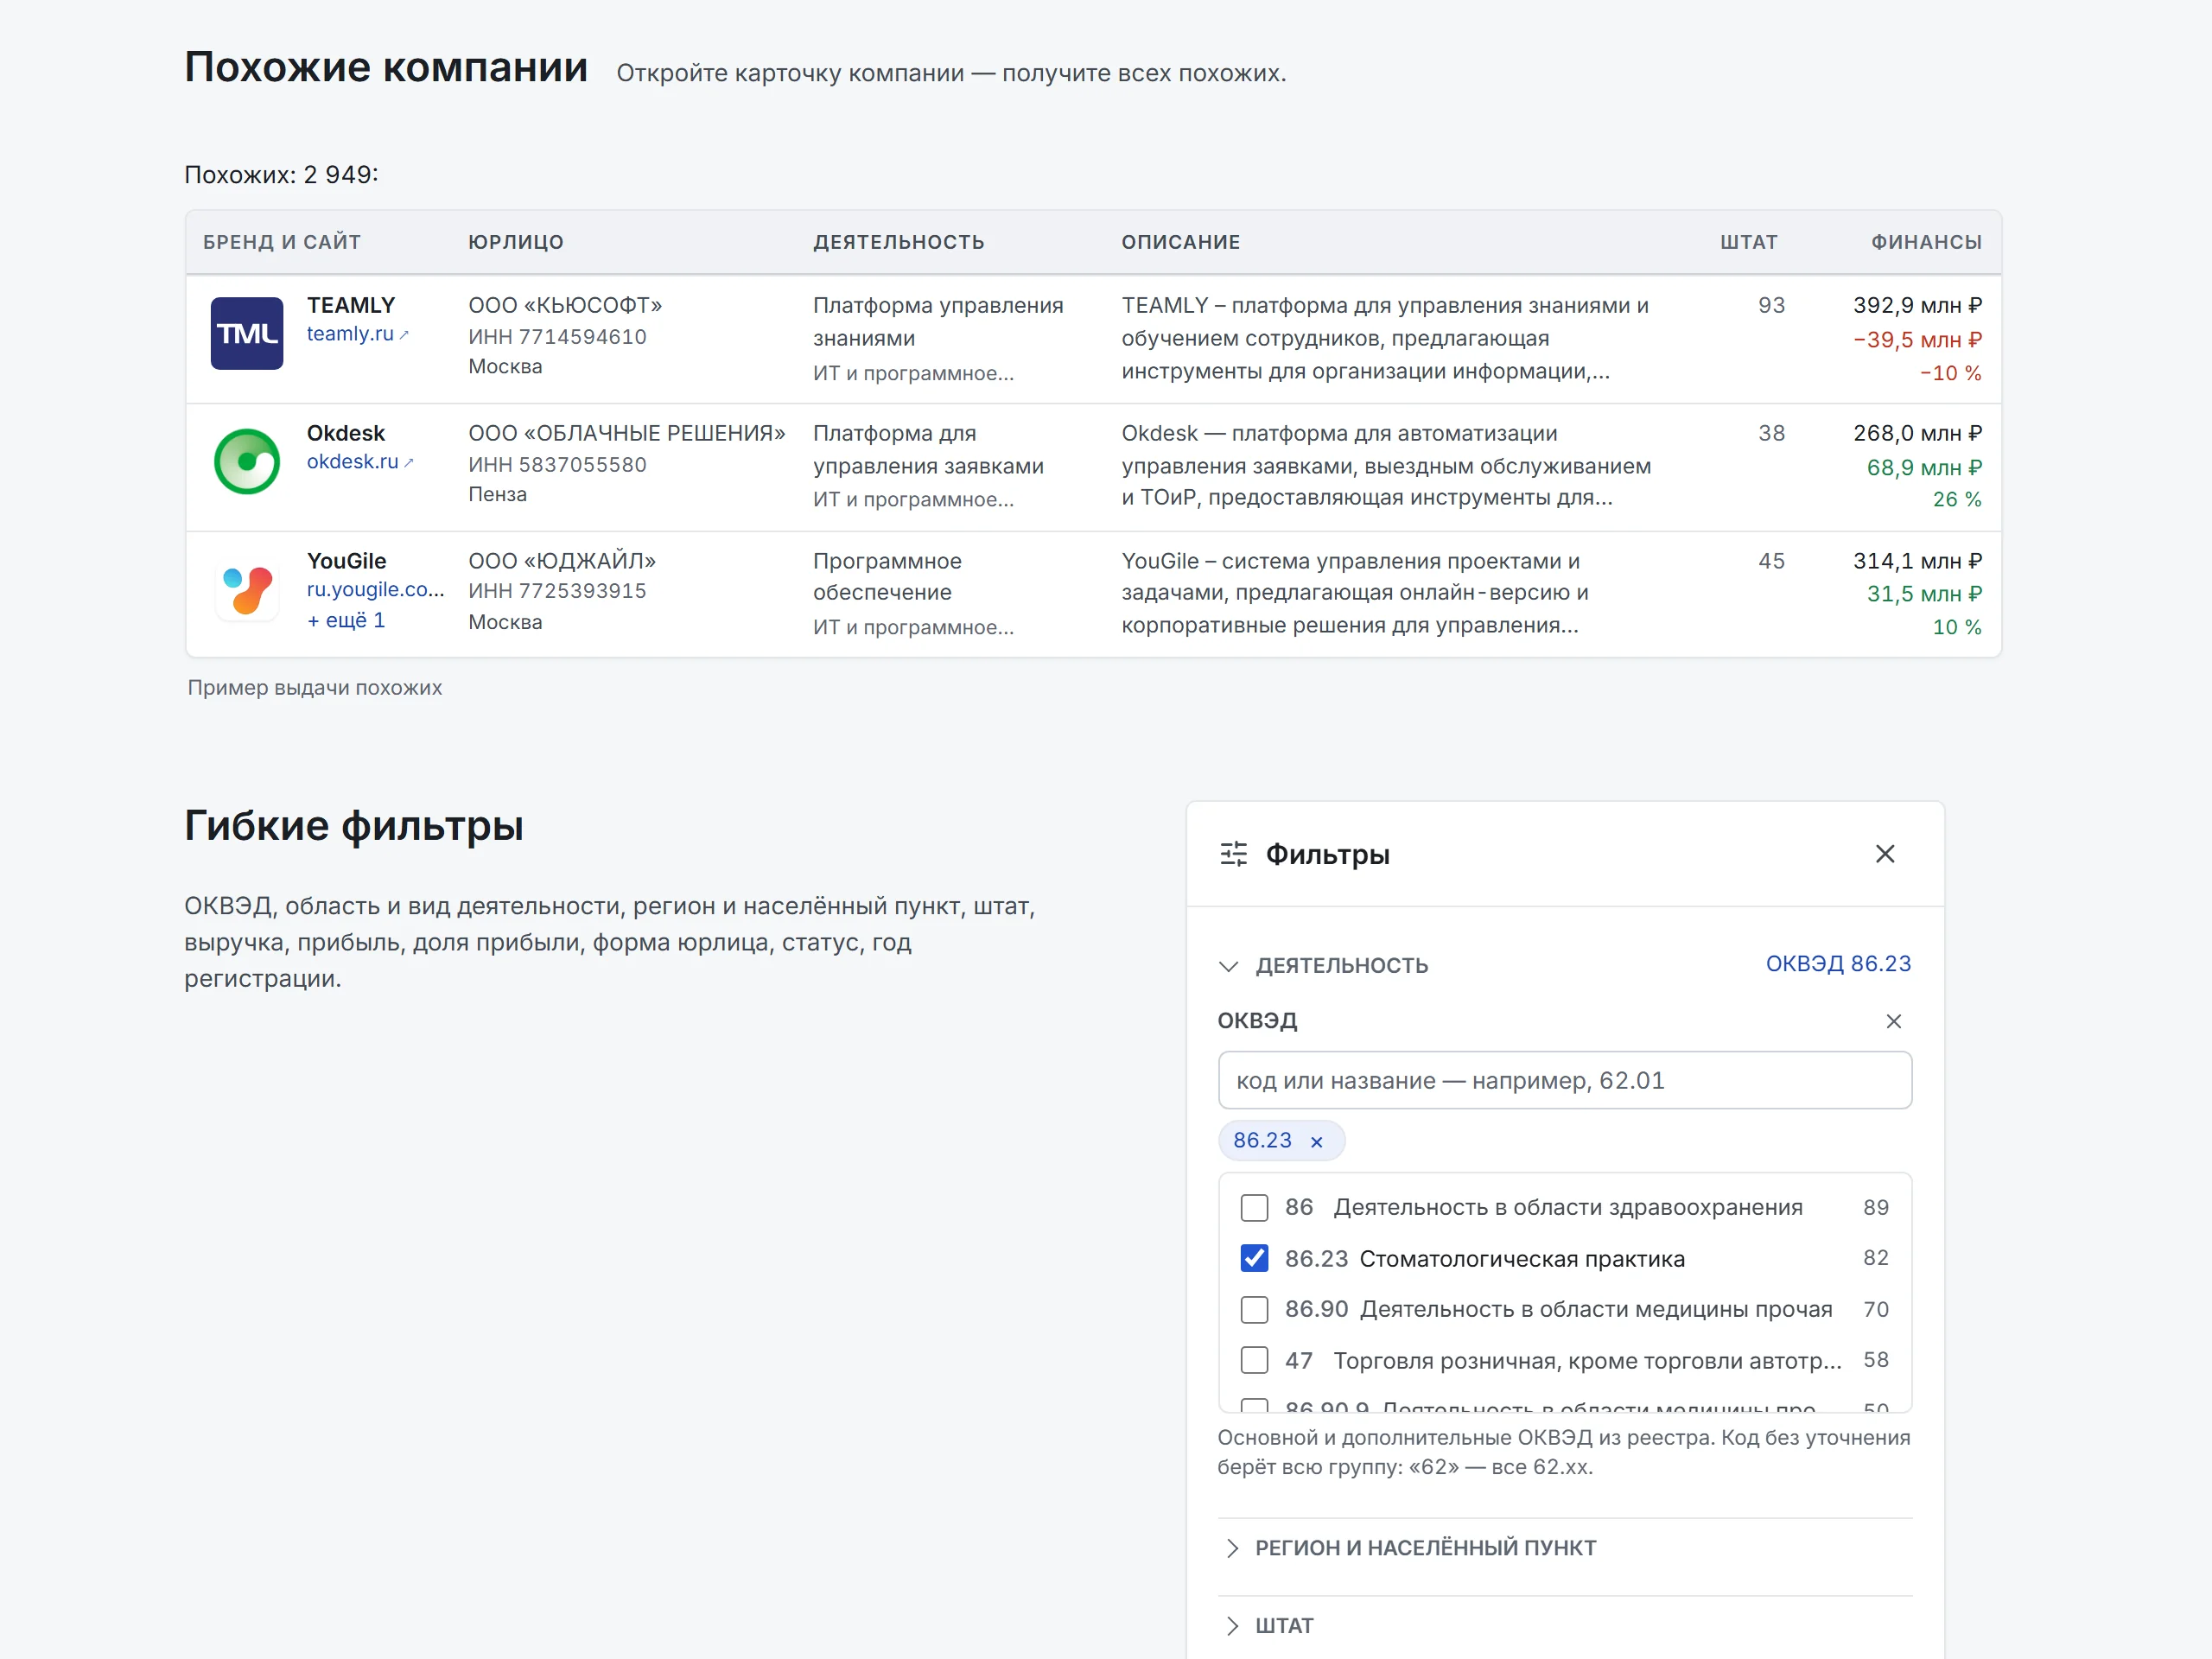The width and height of the screenshot is (2212, 1659).
Task: Clear the ОКВЭД filter section
Action: [1893, 1021]
